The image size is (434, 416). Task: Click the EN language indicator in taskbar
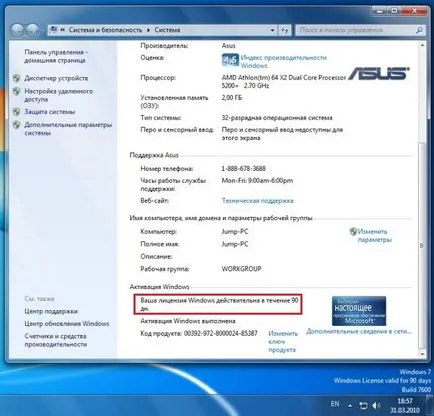[x=335, y=404]
